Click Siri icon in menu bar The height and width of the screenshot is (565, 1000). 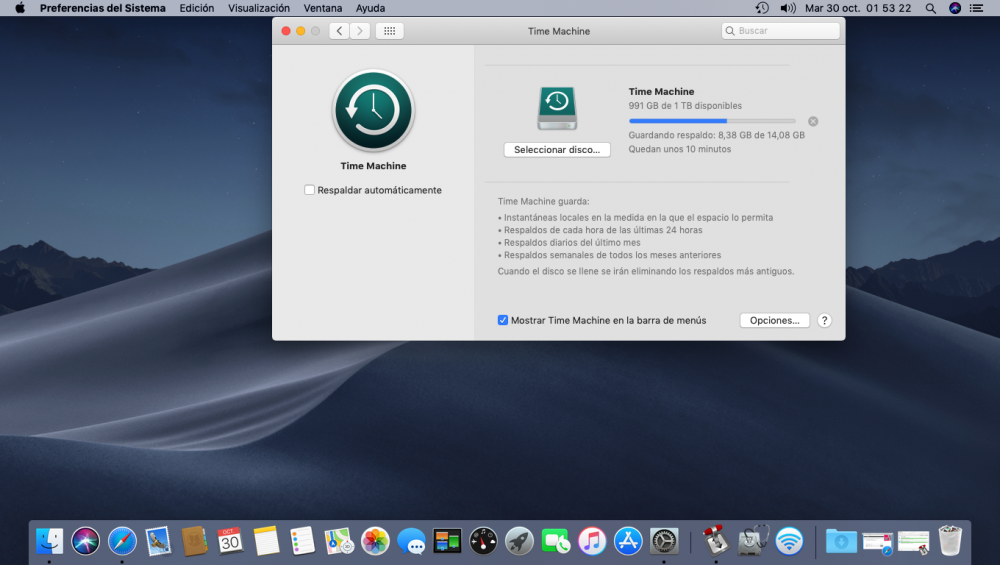tap(955, 8)
